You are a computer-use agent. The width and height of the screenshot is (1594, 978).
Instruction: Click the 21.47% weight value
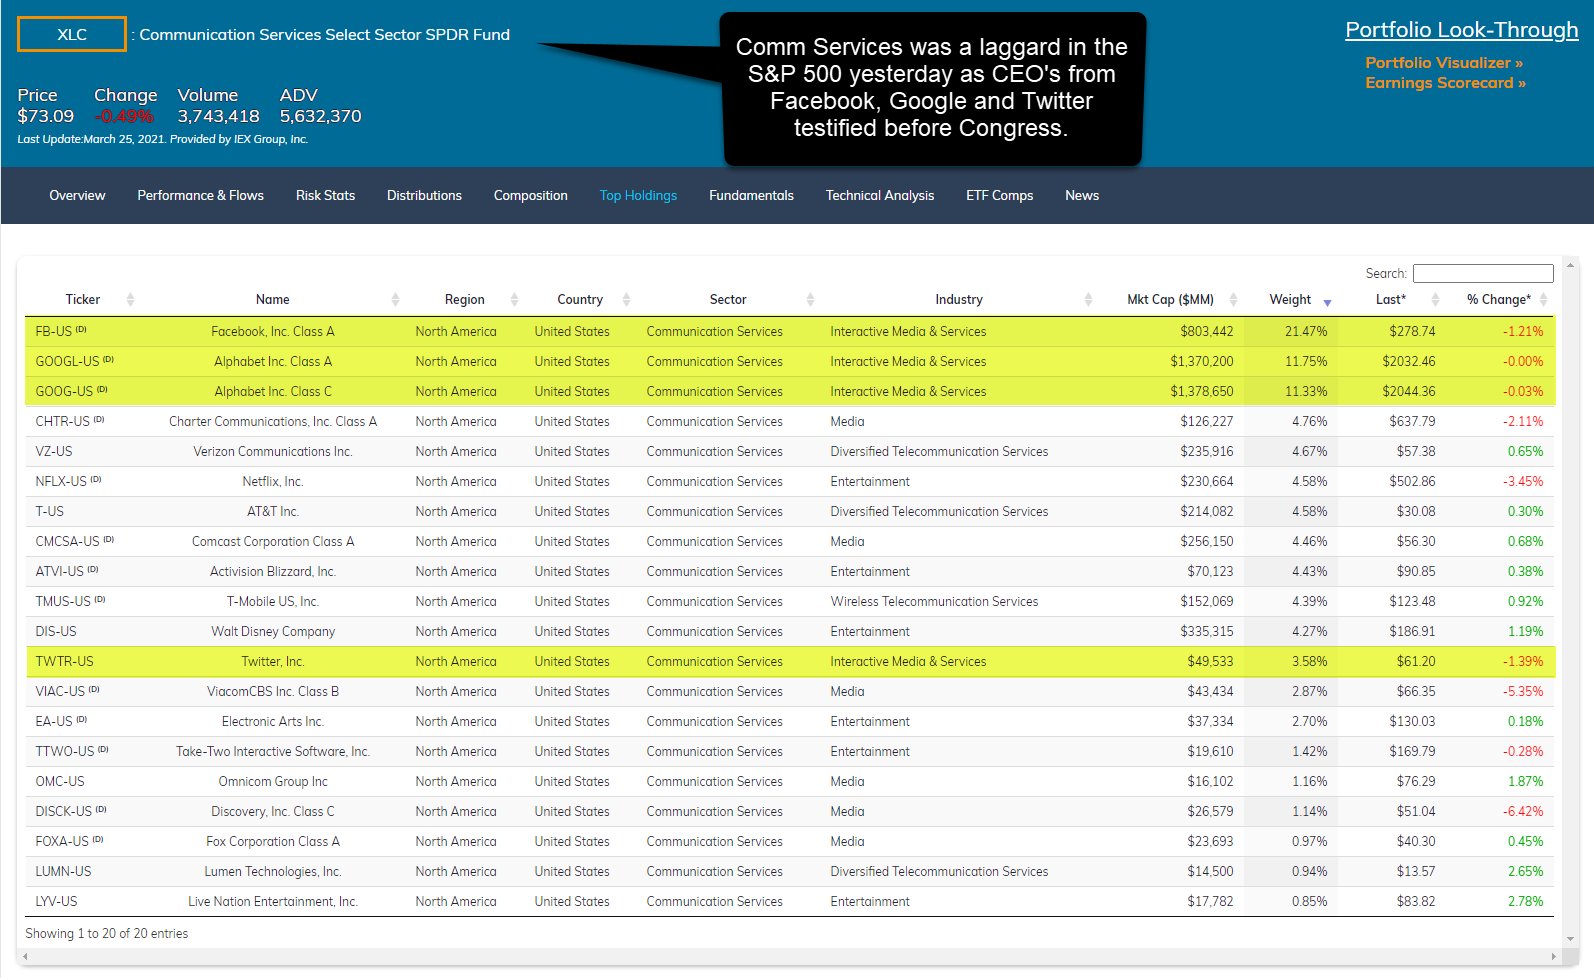pos(1306,332)
